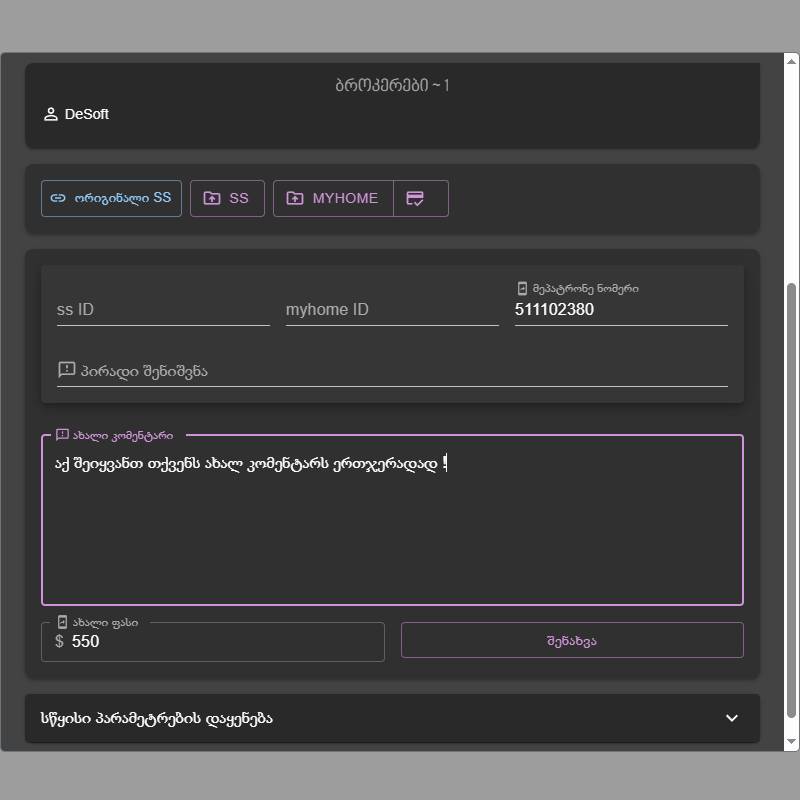Click the scrollbar down arrow
The image size is (800, 800).
click(x=792, y=741)
